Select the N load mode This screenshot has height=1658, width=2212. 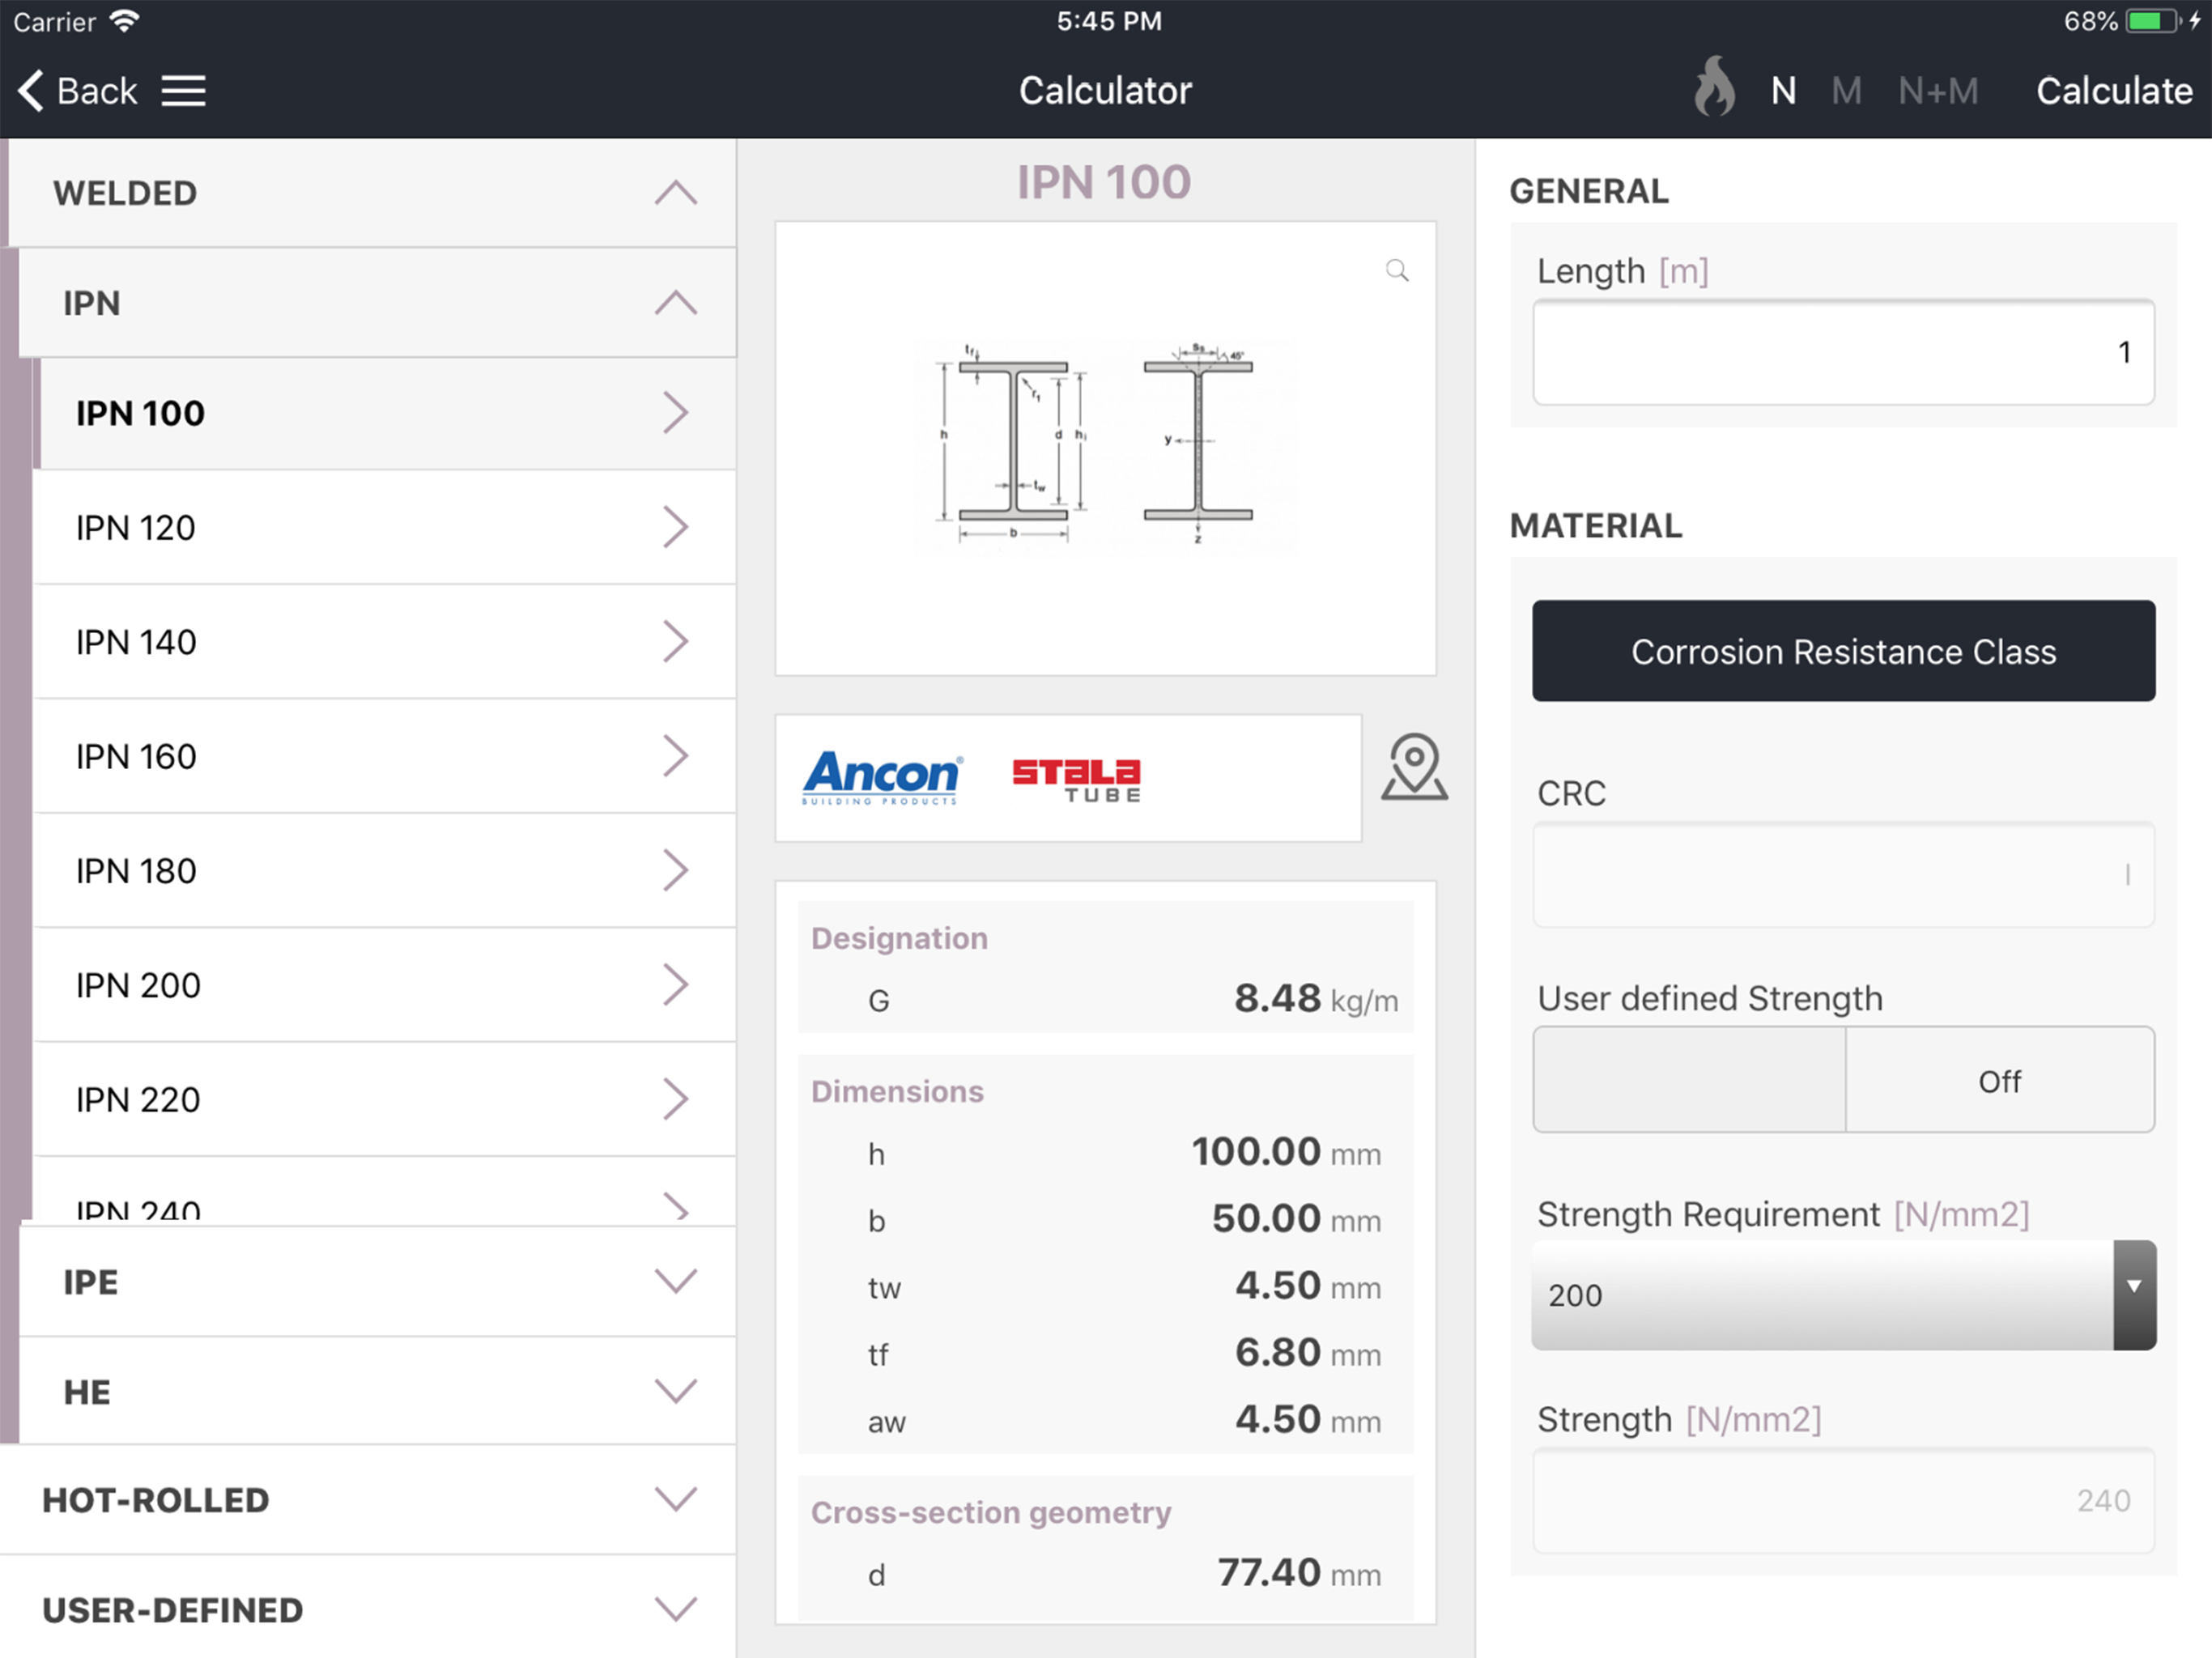point(1783,91)
